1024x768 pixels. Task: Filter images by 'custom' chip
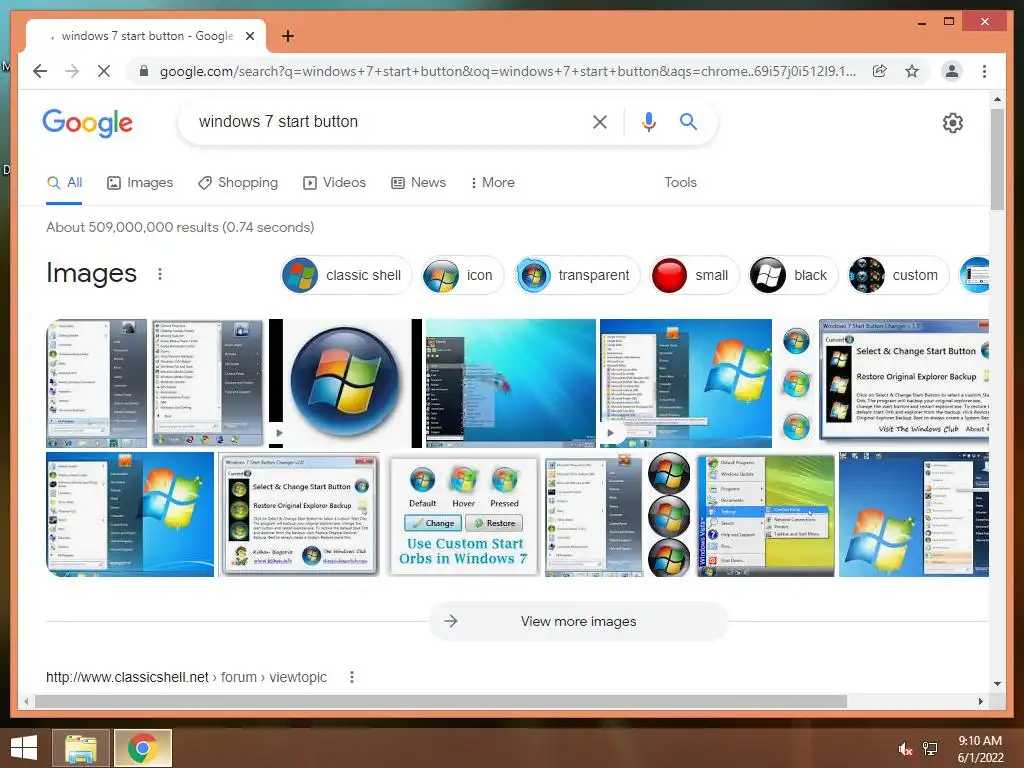tap(898, 276)
